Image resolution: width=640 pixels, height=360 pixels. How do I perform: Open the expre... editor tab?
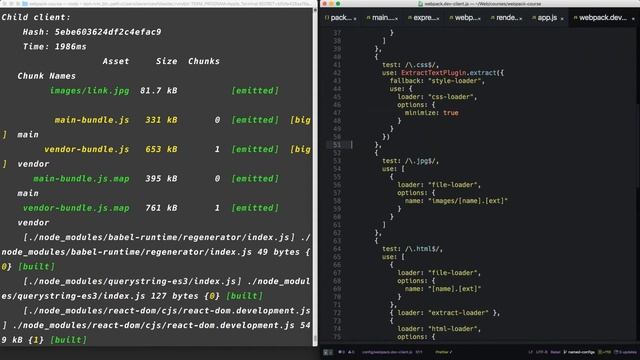(424, 18)
